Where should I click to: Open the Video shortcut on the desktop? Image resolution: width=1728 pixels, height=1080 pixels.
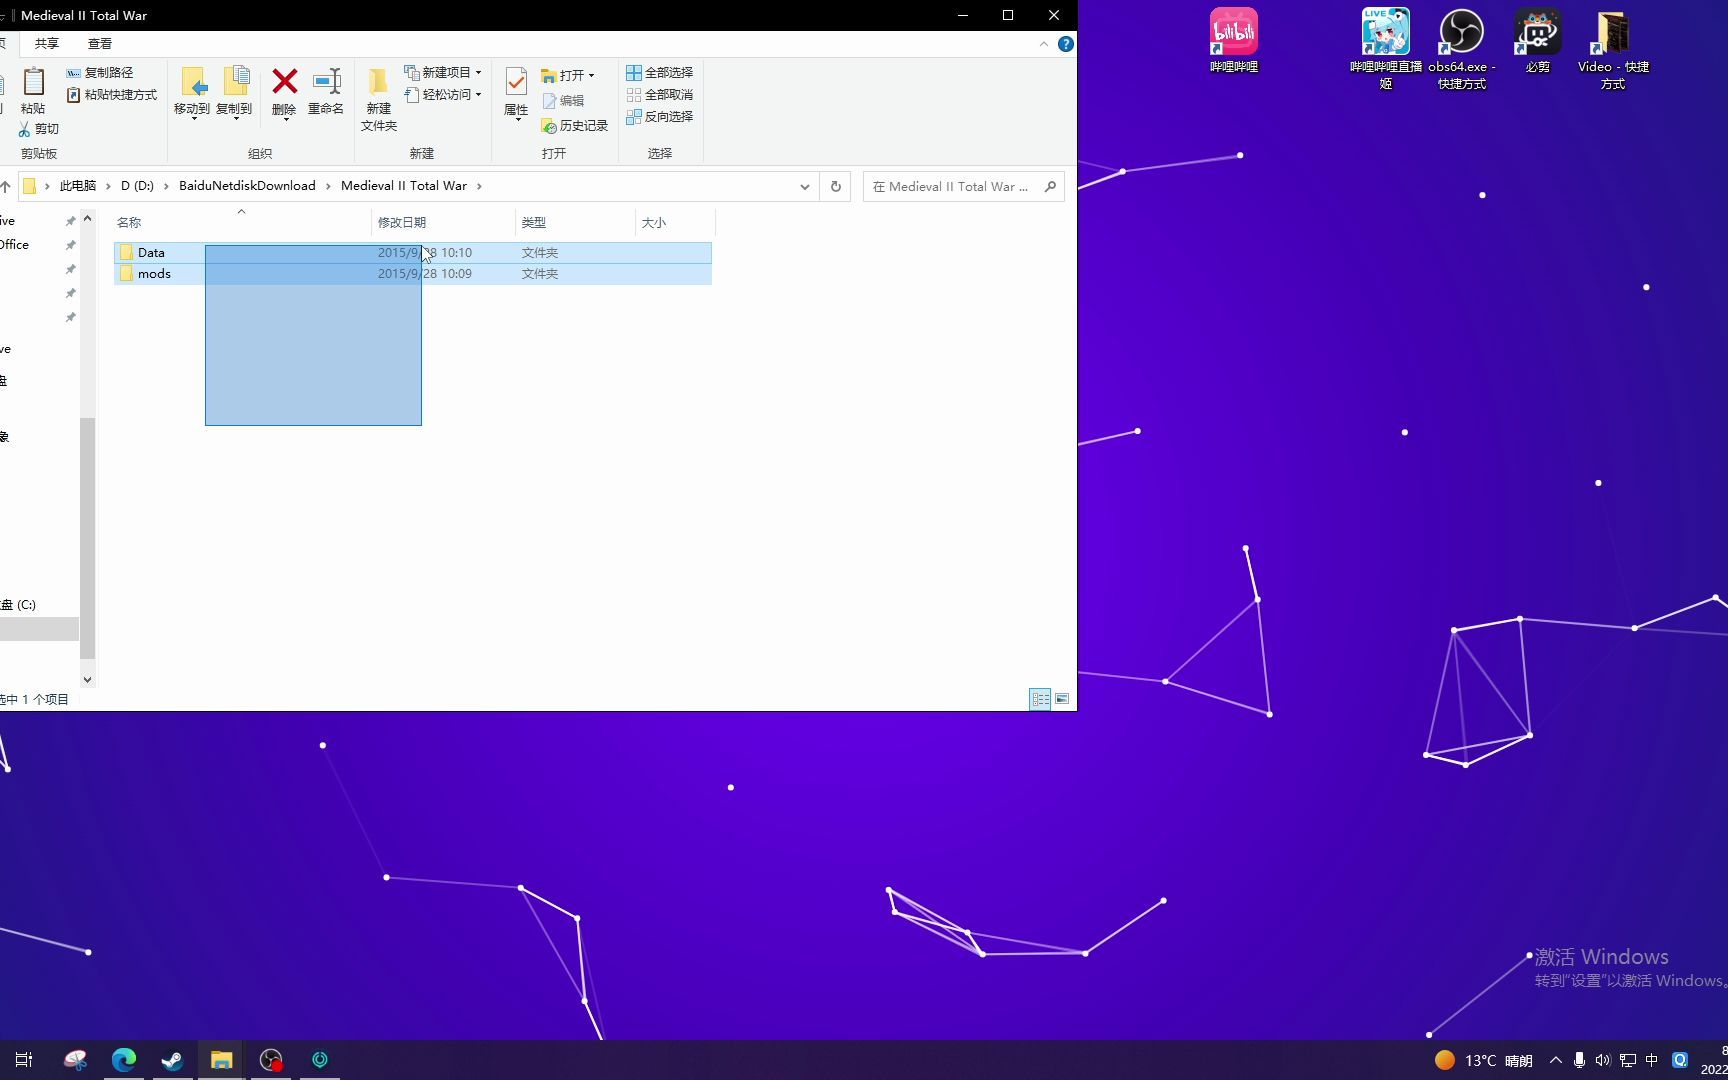[x=1613, y=49]
